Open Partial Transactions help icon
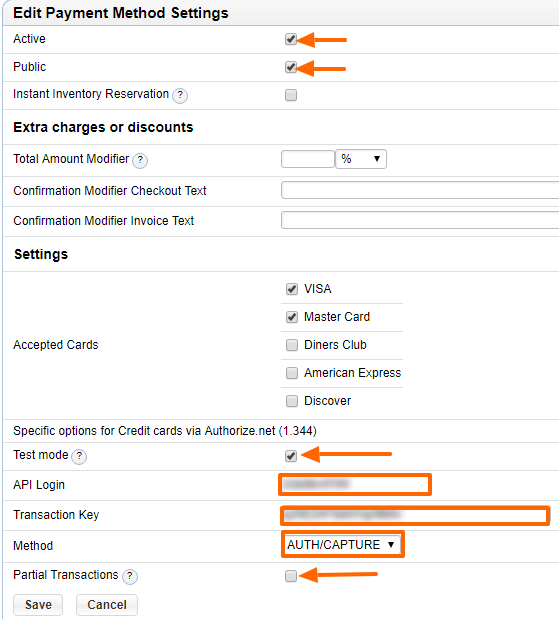Image resolution: width=559 pixels, height=619 pixels. tap(130, 576)
